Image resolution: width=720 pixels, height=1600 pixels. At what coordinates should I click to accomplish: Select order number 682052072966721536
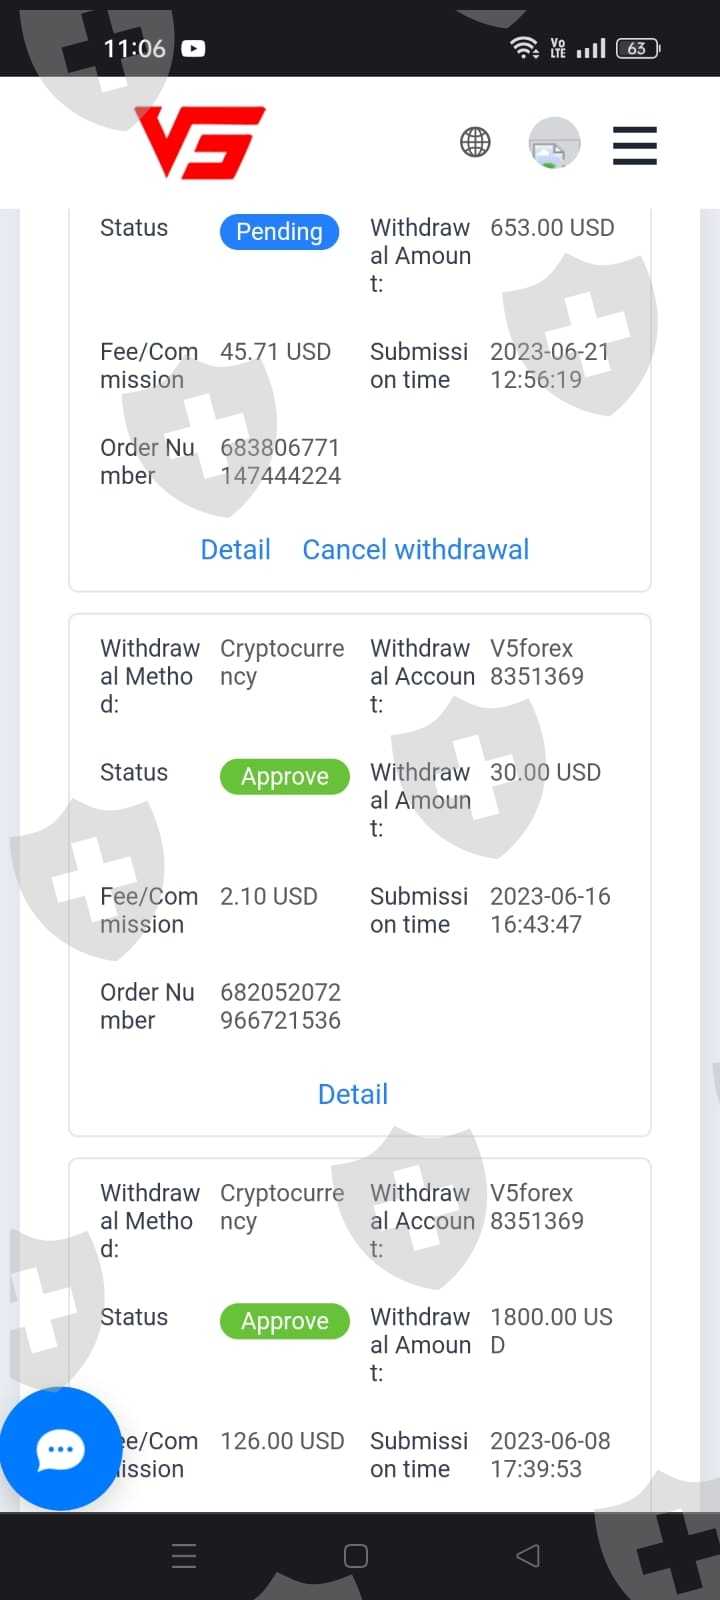(x=280, y=1006)
